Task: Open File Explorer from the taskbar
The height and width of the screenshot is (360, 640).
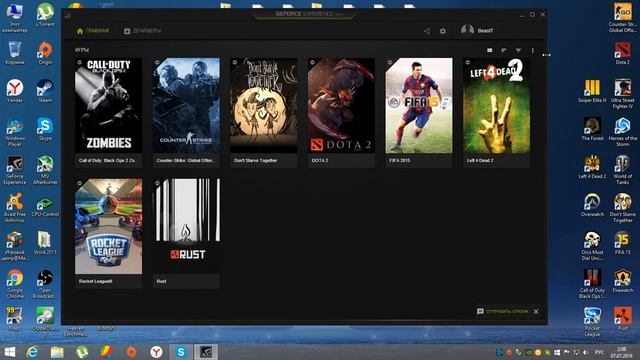Action: (x=57, y=352)
